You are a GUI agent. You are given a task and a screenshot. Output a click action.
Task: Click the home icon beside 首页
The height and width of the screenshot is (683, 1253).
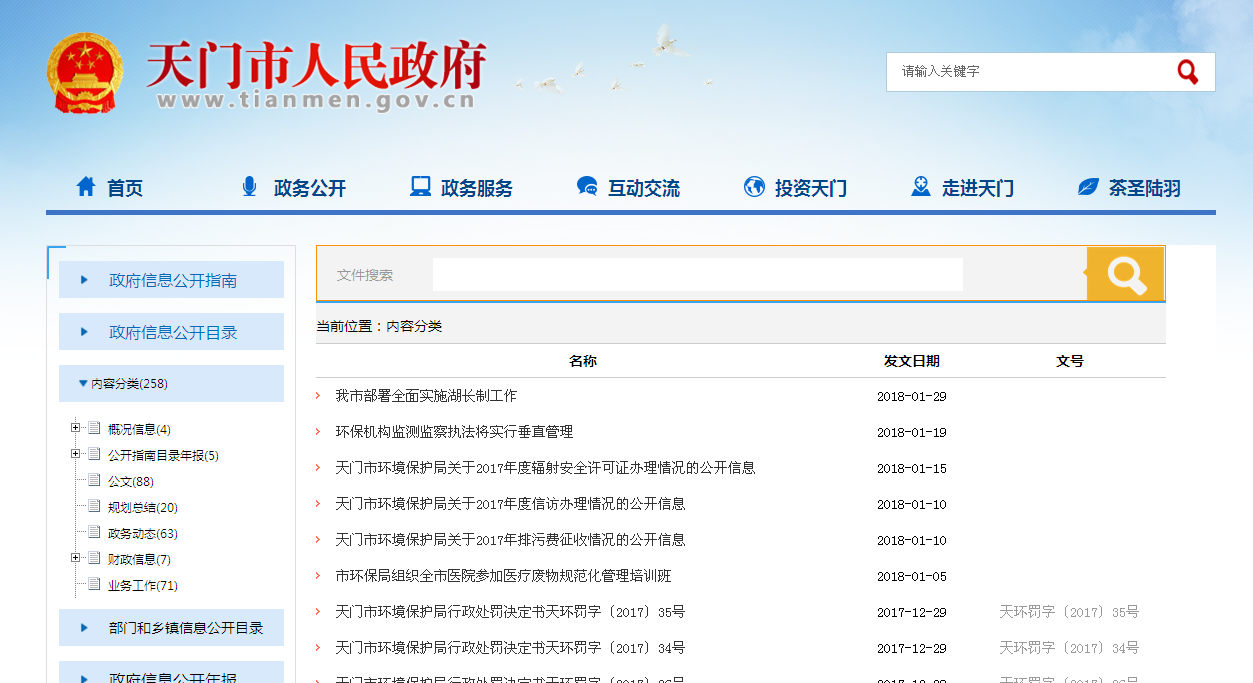tap(87, 187)
